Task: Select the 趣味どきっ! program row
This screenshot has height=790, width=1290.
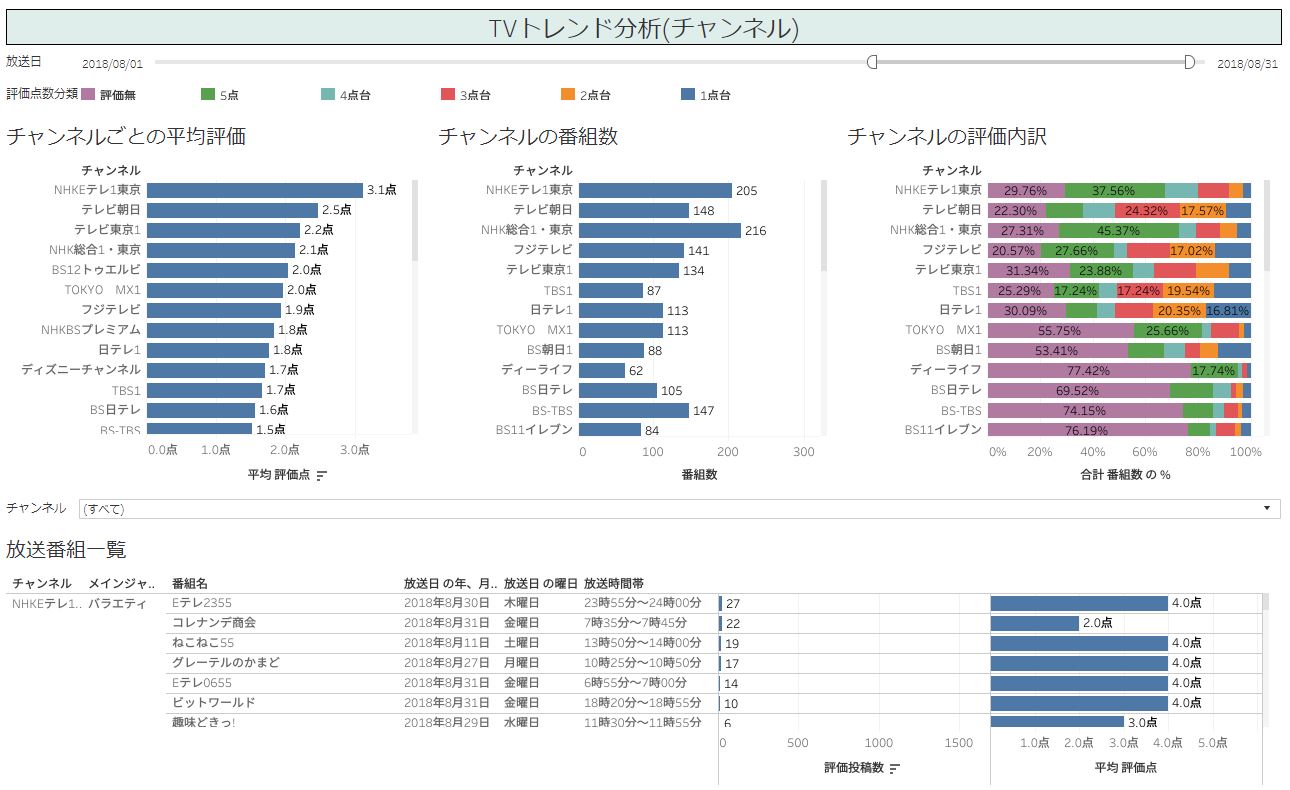Action: pyautogui.click(x=204, y=722)
